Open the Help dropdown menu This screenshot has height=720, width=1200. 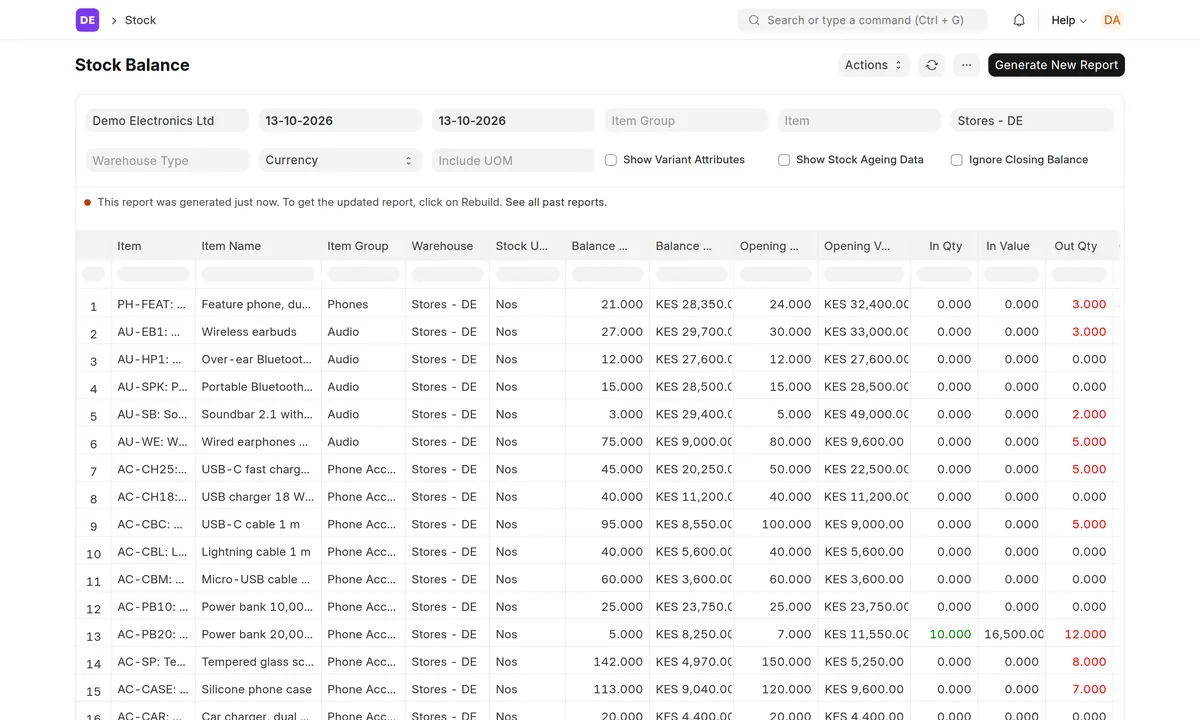click(x=1069, y=20)
